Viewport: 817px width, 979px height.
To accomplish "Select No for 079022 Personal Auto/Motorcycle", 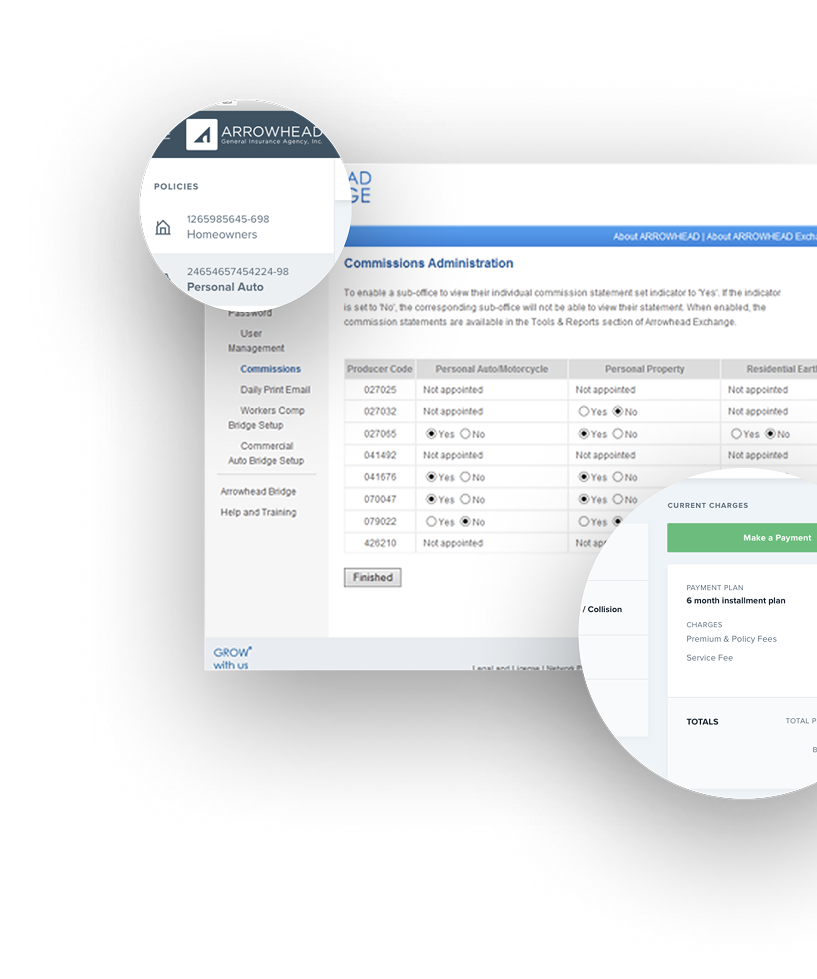I will click(x=465, y=521).
